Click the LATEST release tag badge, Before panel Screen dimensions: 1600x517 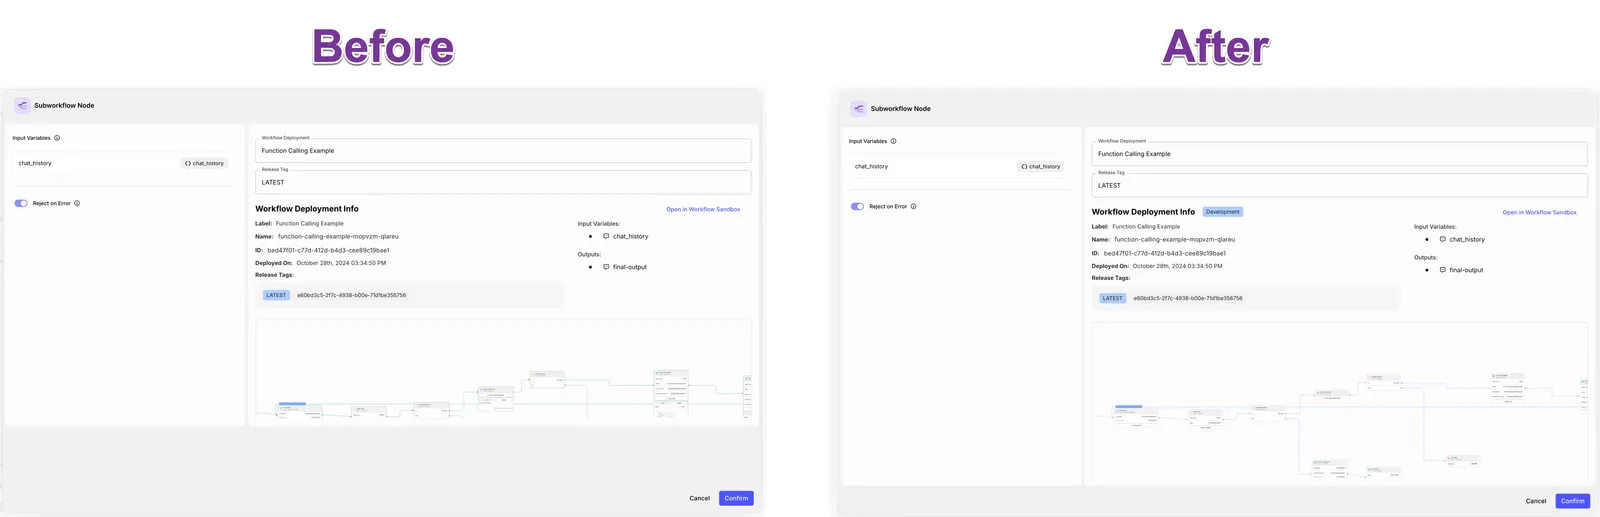(x=276, y=295)
